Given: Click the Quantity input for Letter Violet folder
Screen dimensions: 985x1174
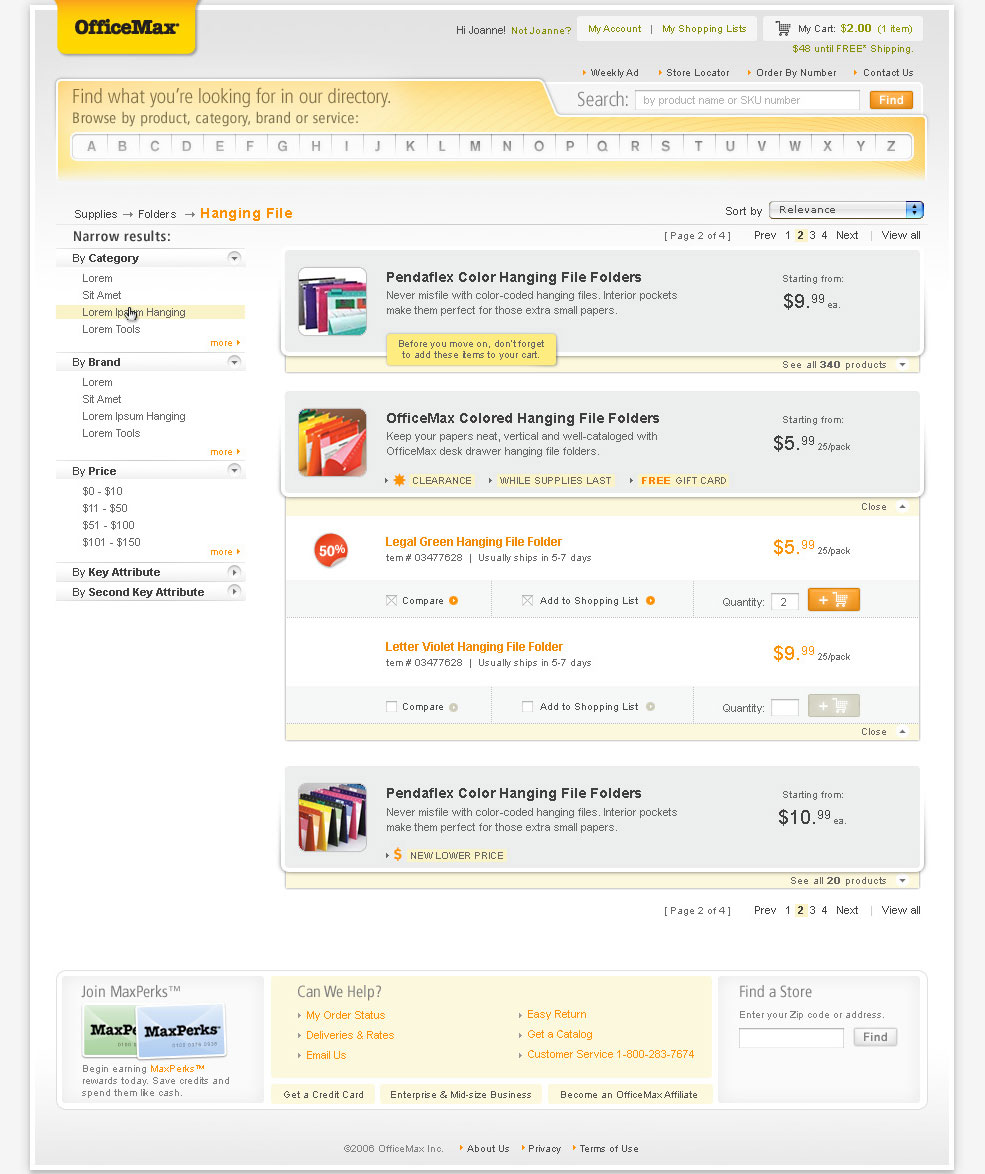Looking at the screenshot, I should pyautogui.click(x=784, y=706).
